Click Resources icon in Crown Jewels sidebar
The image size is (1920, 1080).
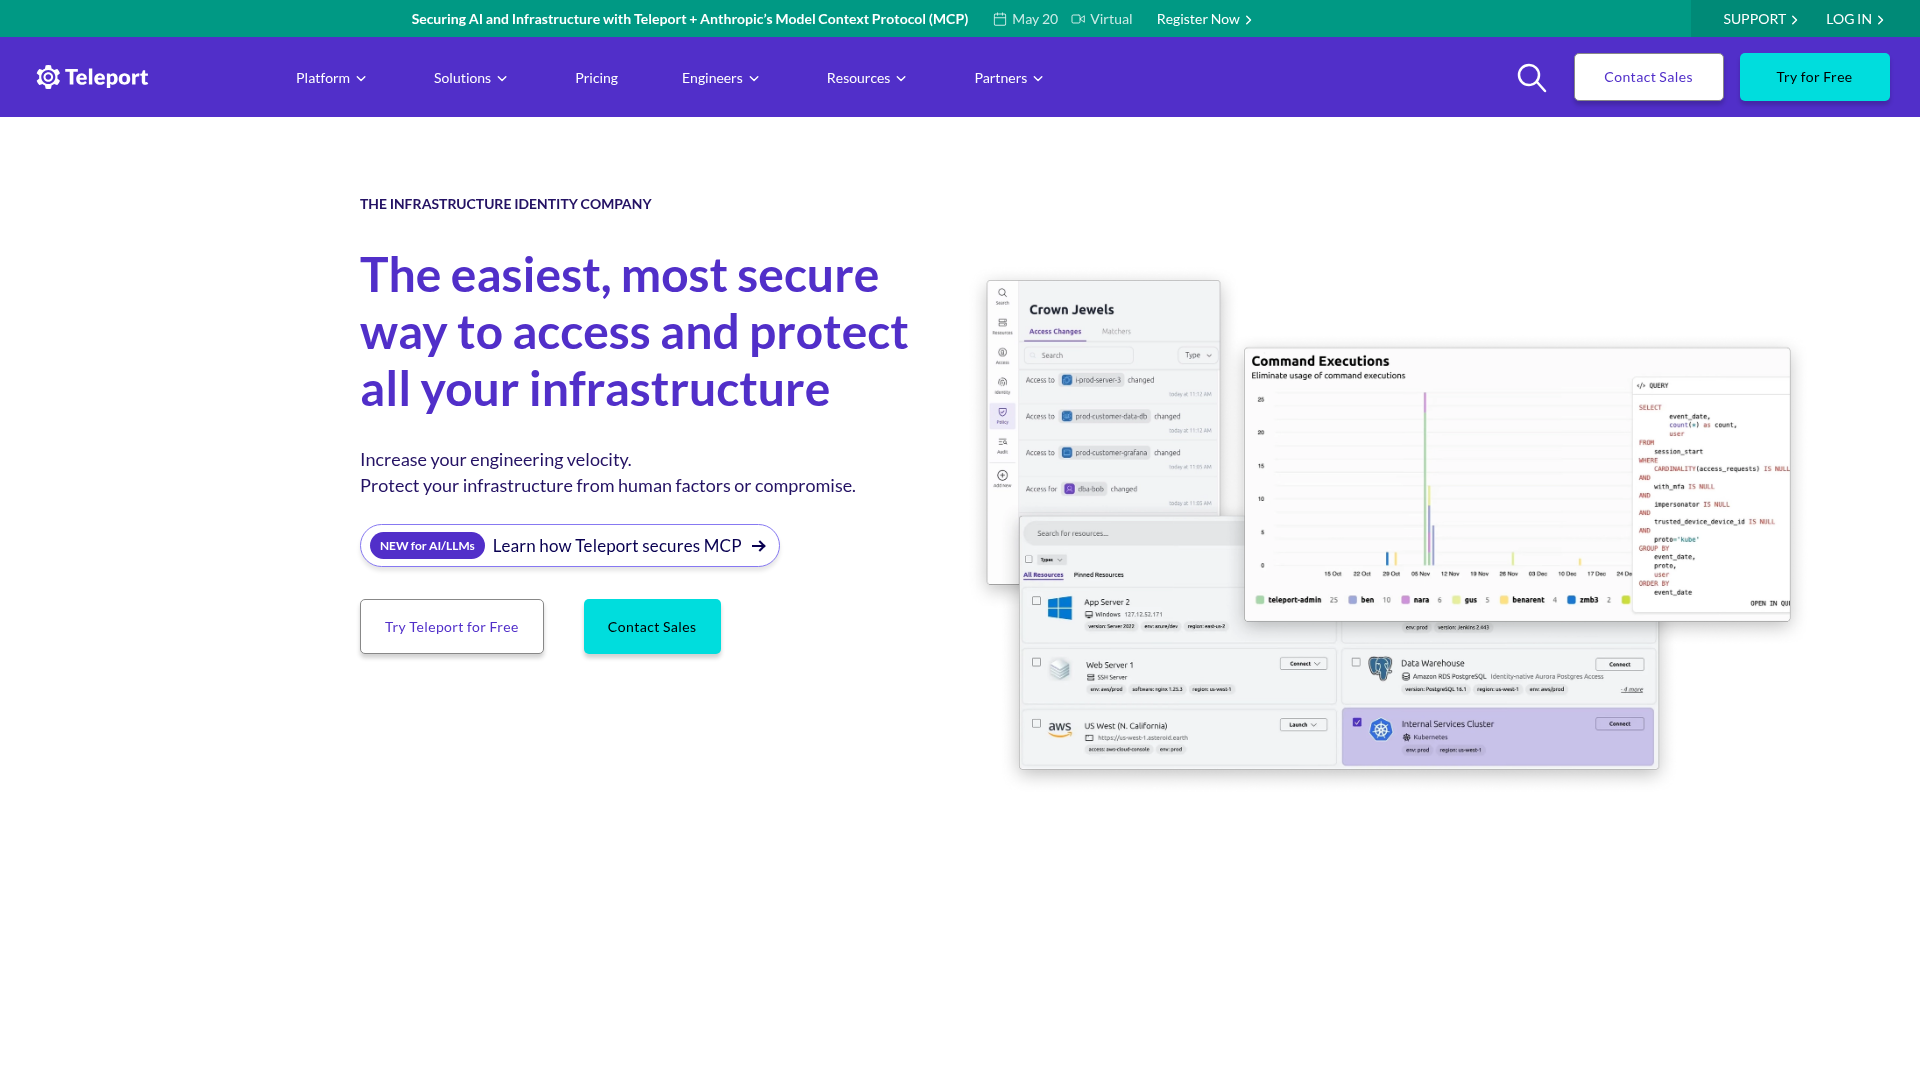[x=1002, y=323]
